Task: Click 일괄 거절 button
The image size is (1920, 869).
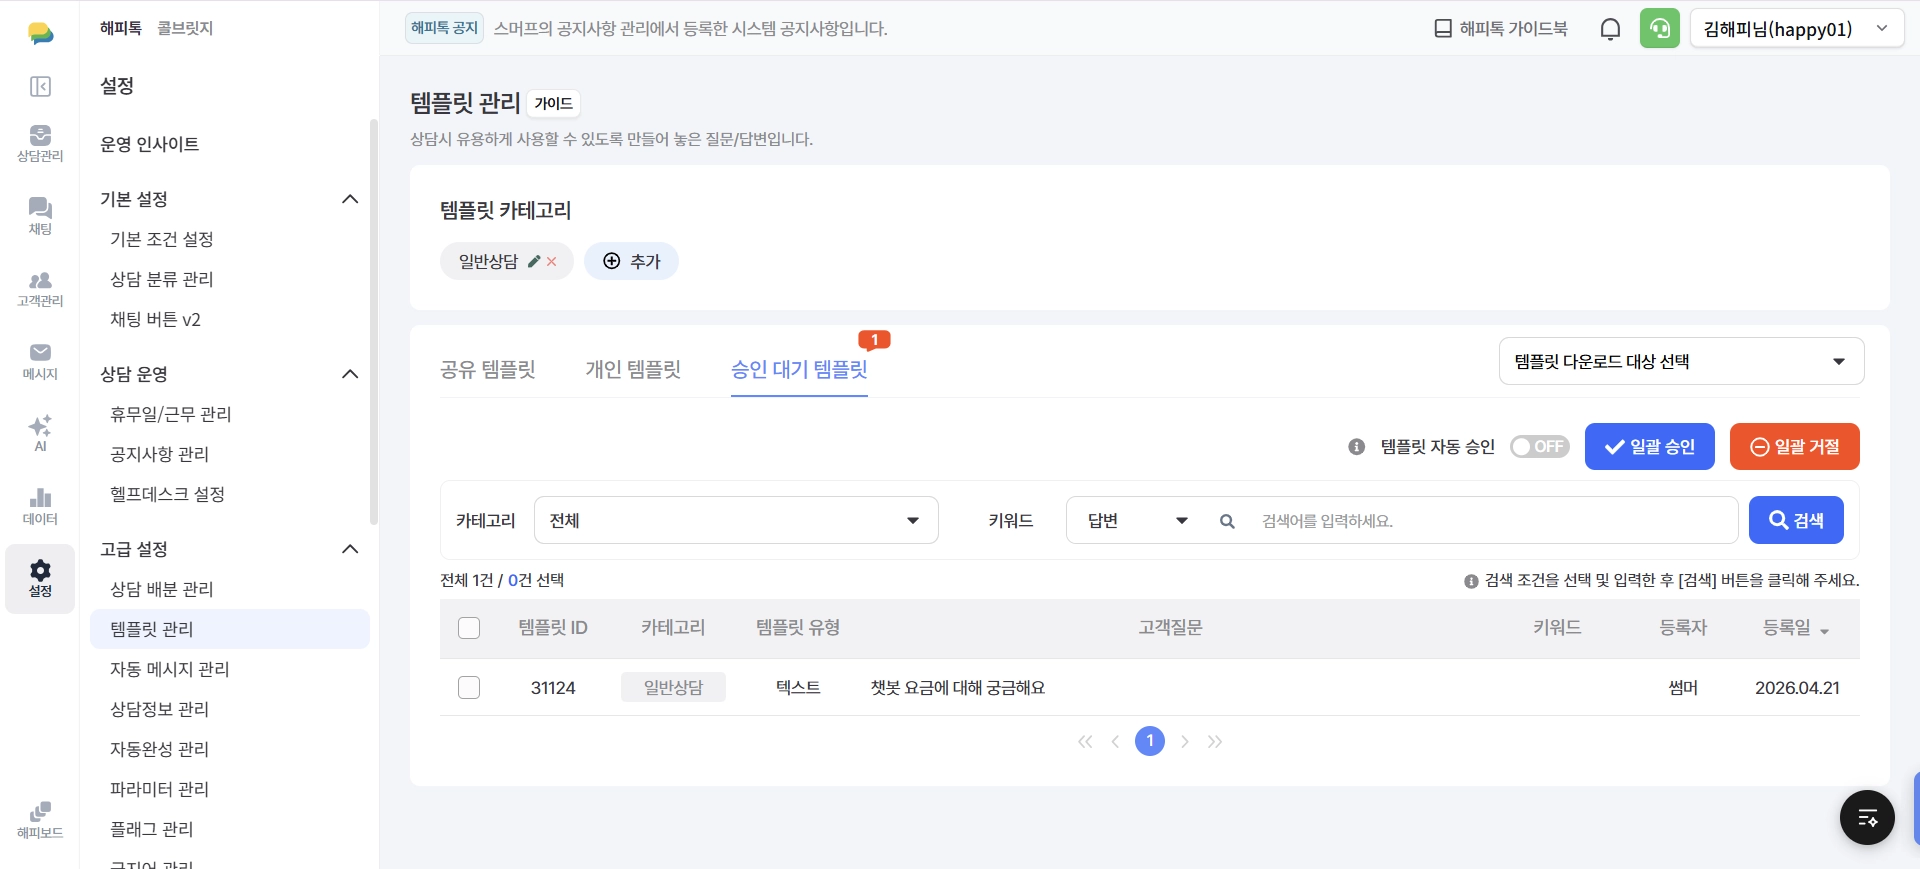Action: click(1795, 447)
